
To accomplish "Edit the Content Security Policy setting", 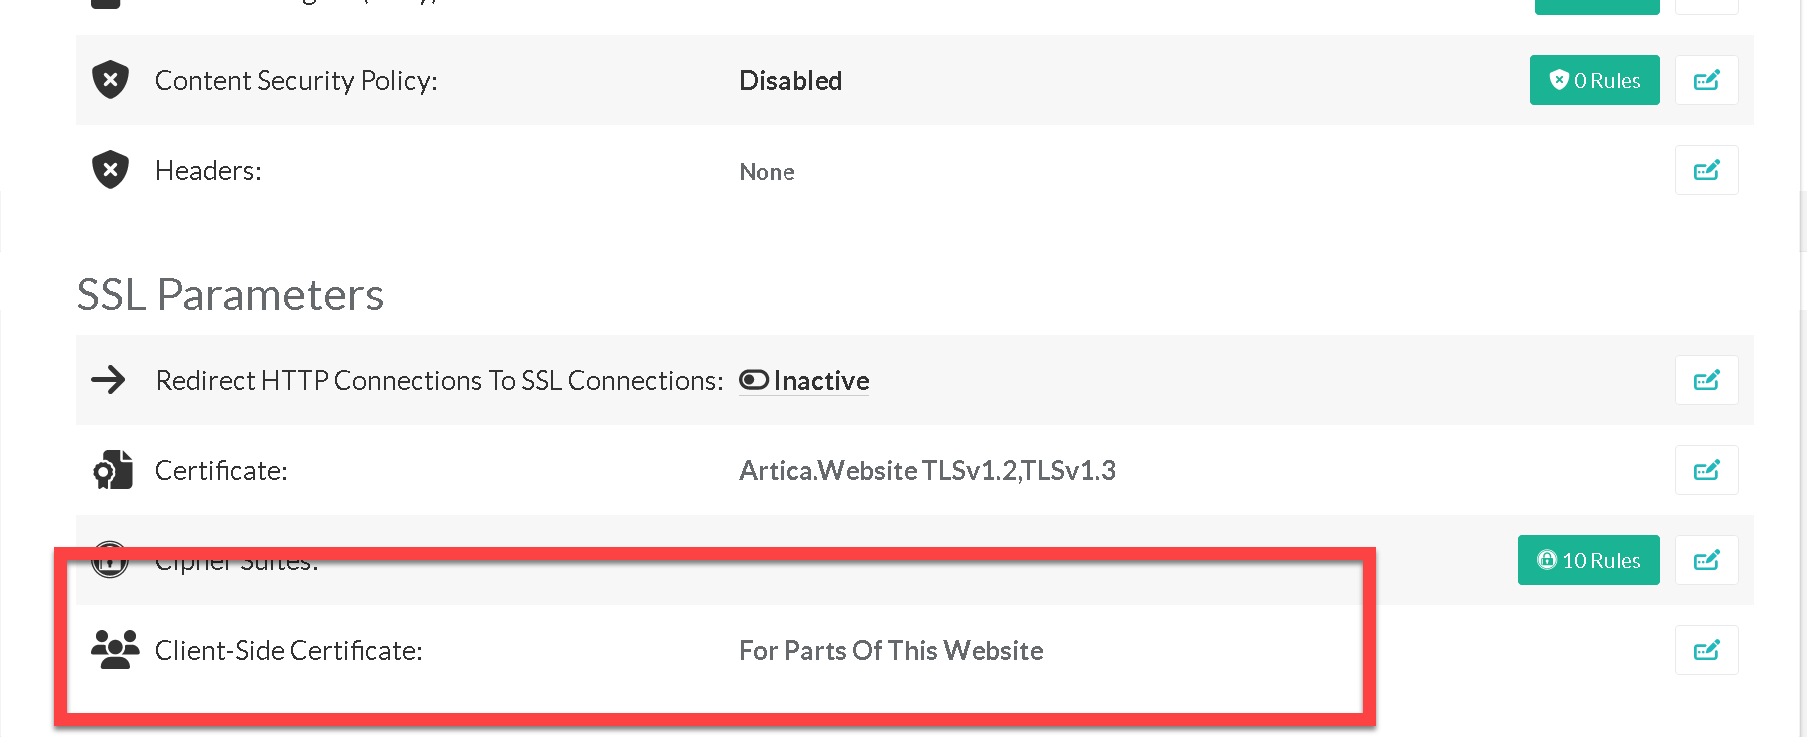I will [x=1706, y=80].
